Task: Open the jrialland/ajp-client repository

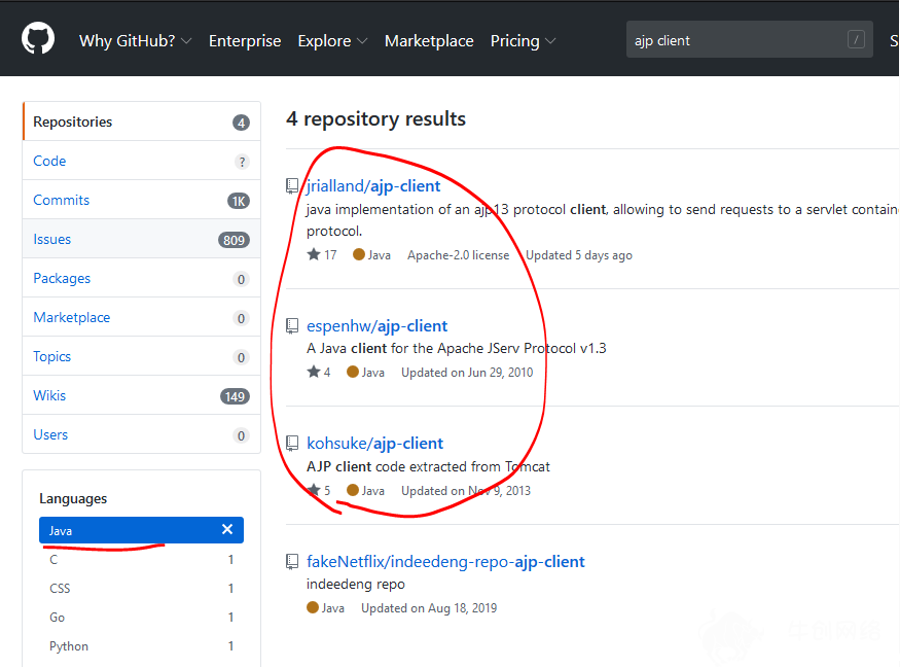Action: 374,186
